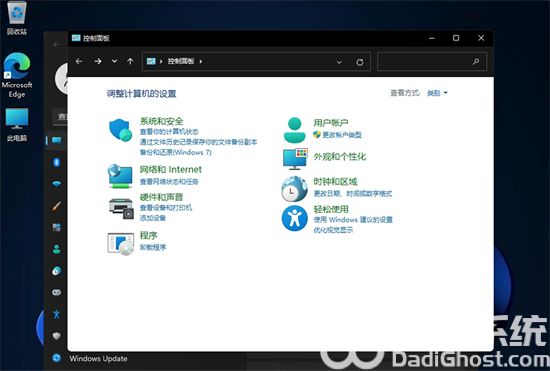This screenshot has height=371, width=550.
Task: Open the 外观和个性化 heading link
Action: [340, 157]
